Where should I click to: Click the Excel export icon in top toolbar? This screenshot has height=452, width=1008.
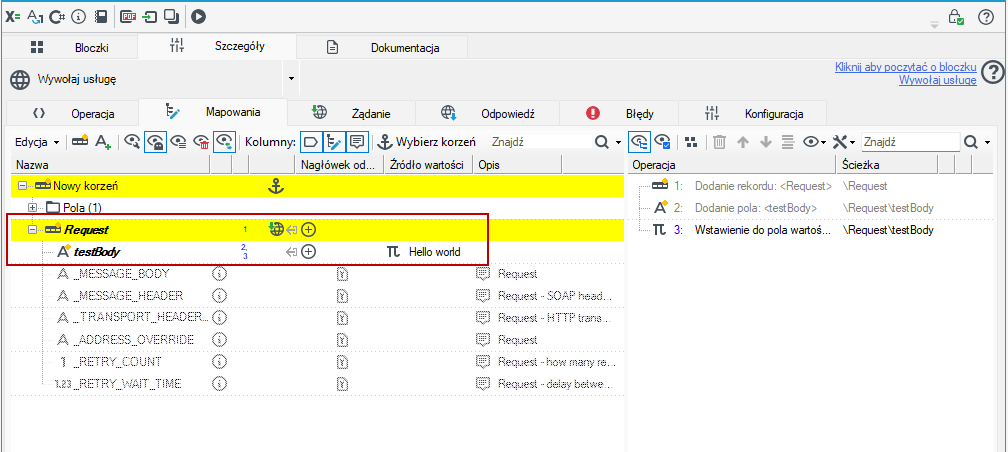[x=13, y=17]
